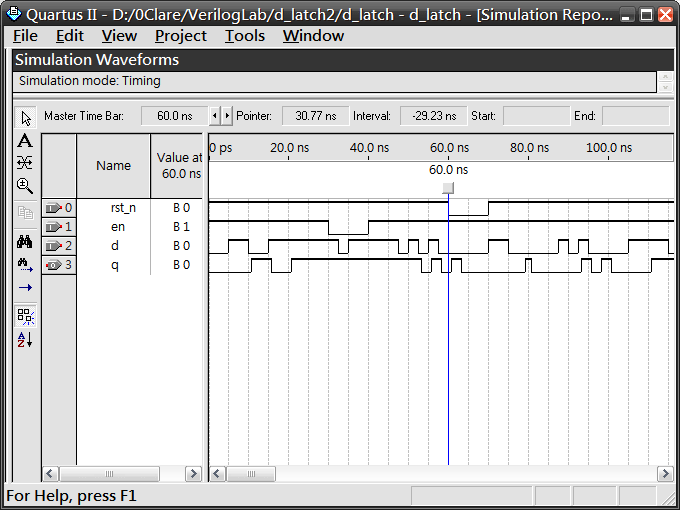Viewport: 680px width, 510px height.
Task: Select the rst_n signal row
Action: 122,208
